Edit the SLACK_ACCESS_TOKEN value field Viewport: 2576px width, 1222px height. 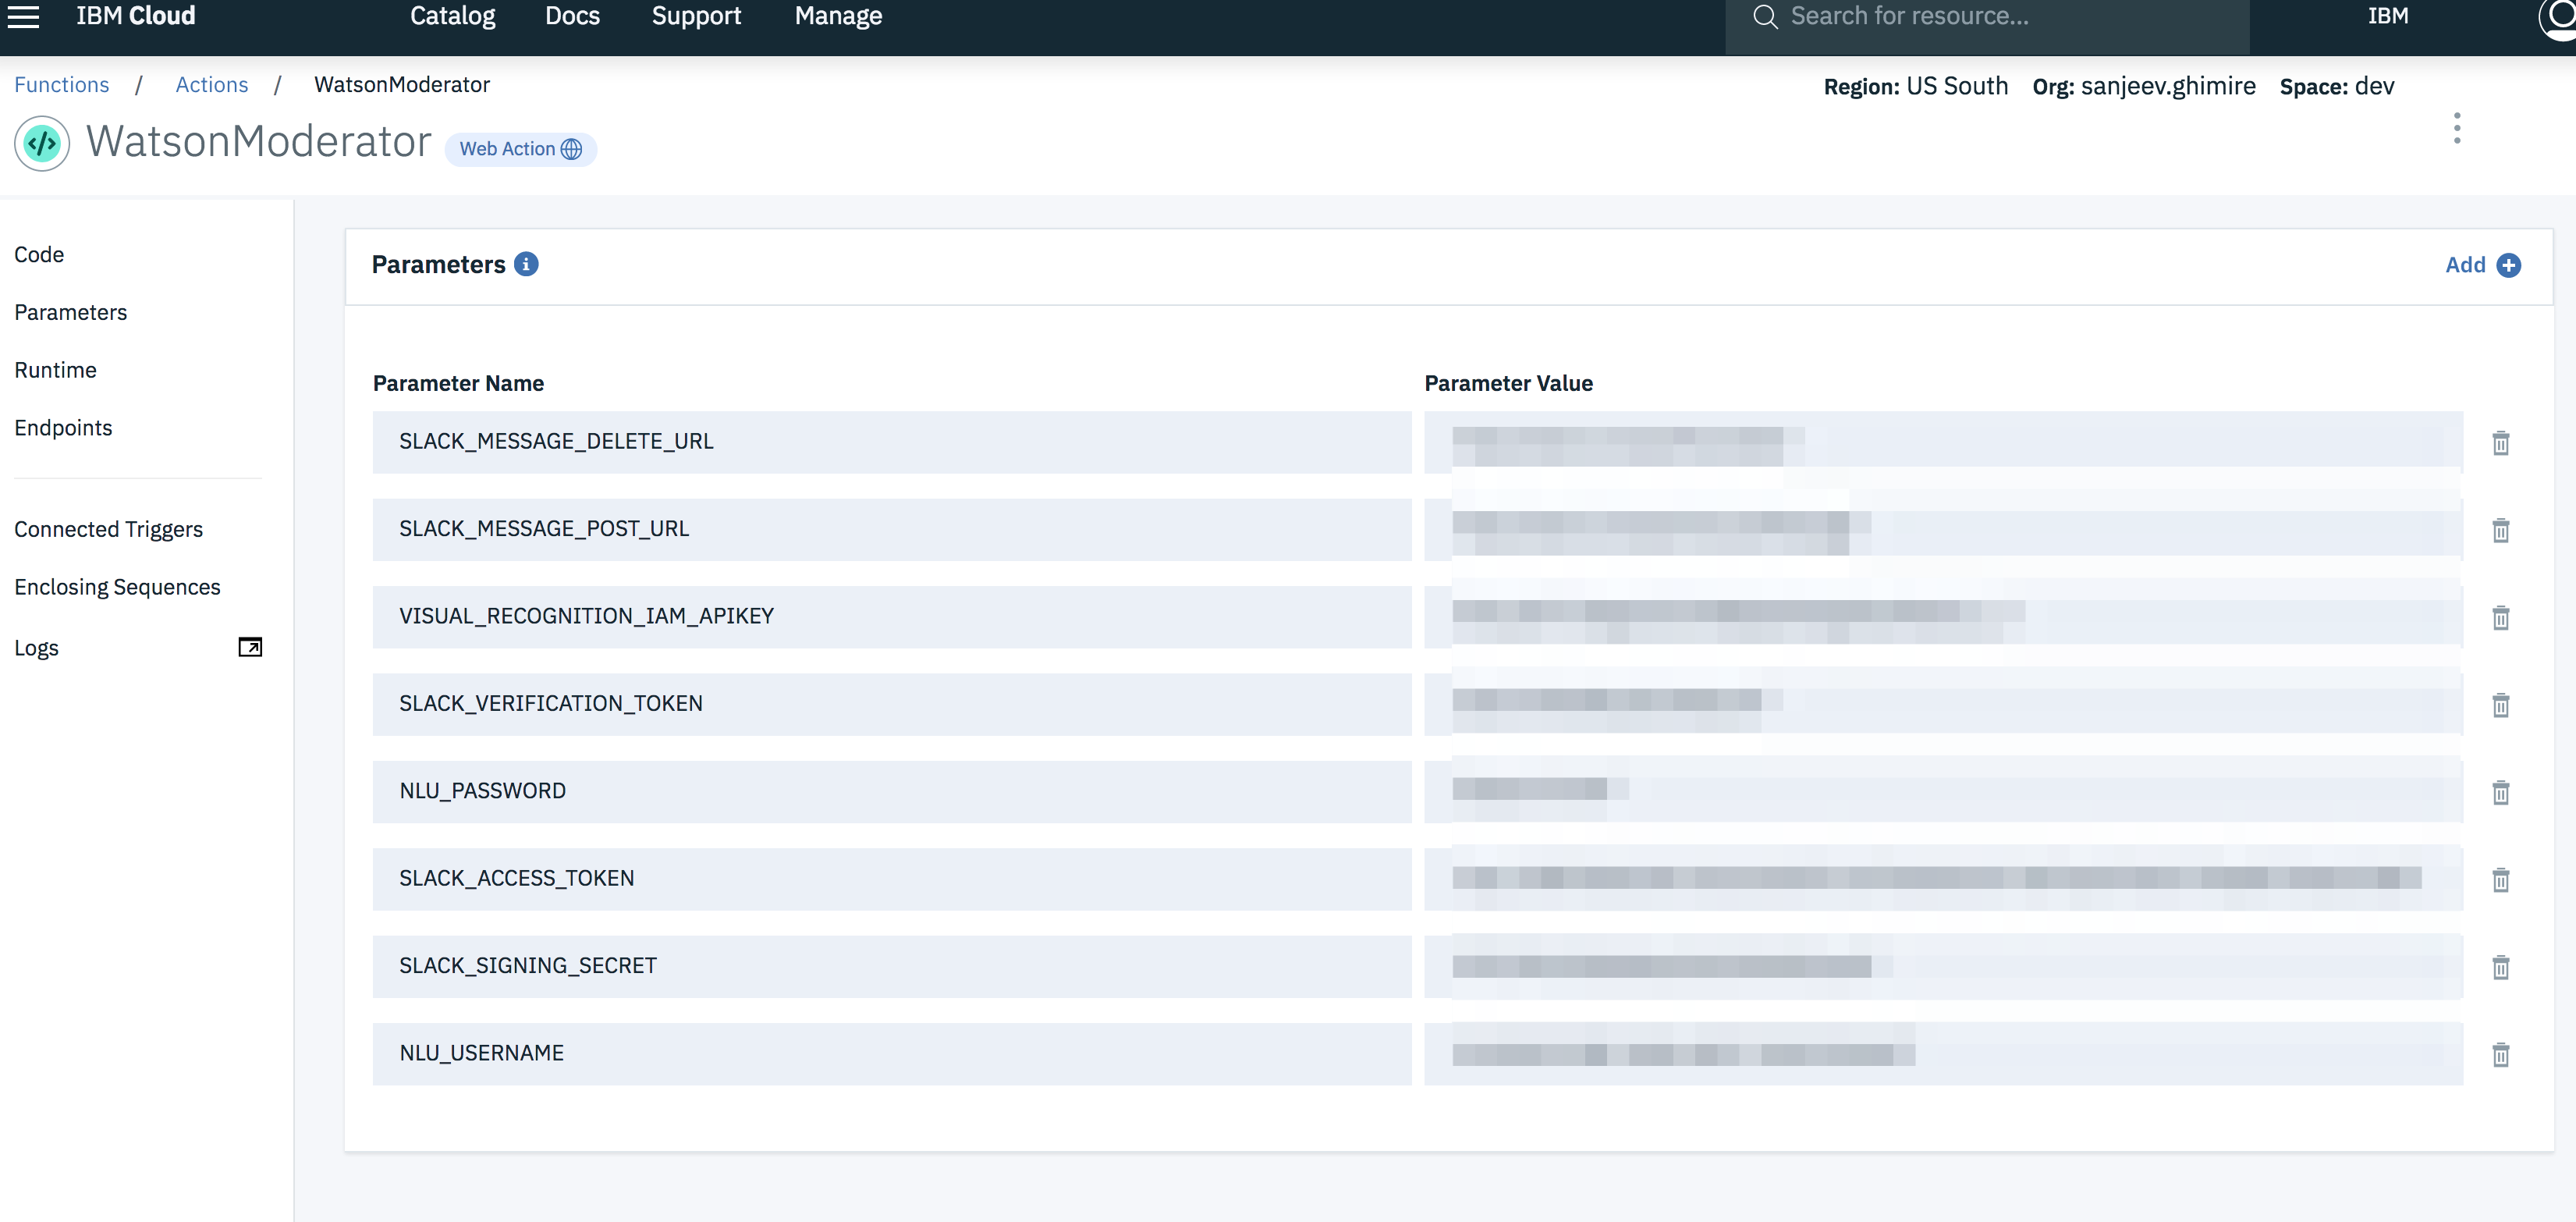point(1943,879)
